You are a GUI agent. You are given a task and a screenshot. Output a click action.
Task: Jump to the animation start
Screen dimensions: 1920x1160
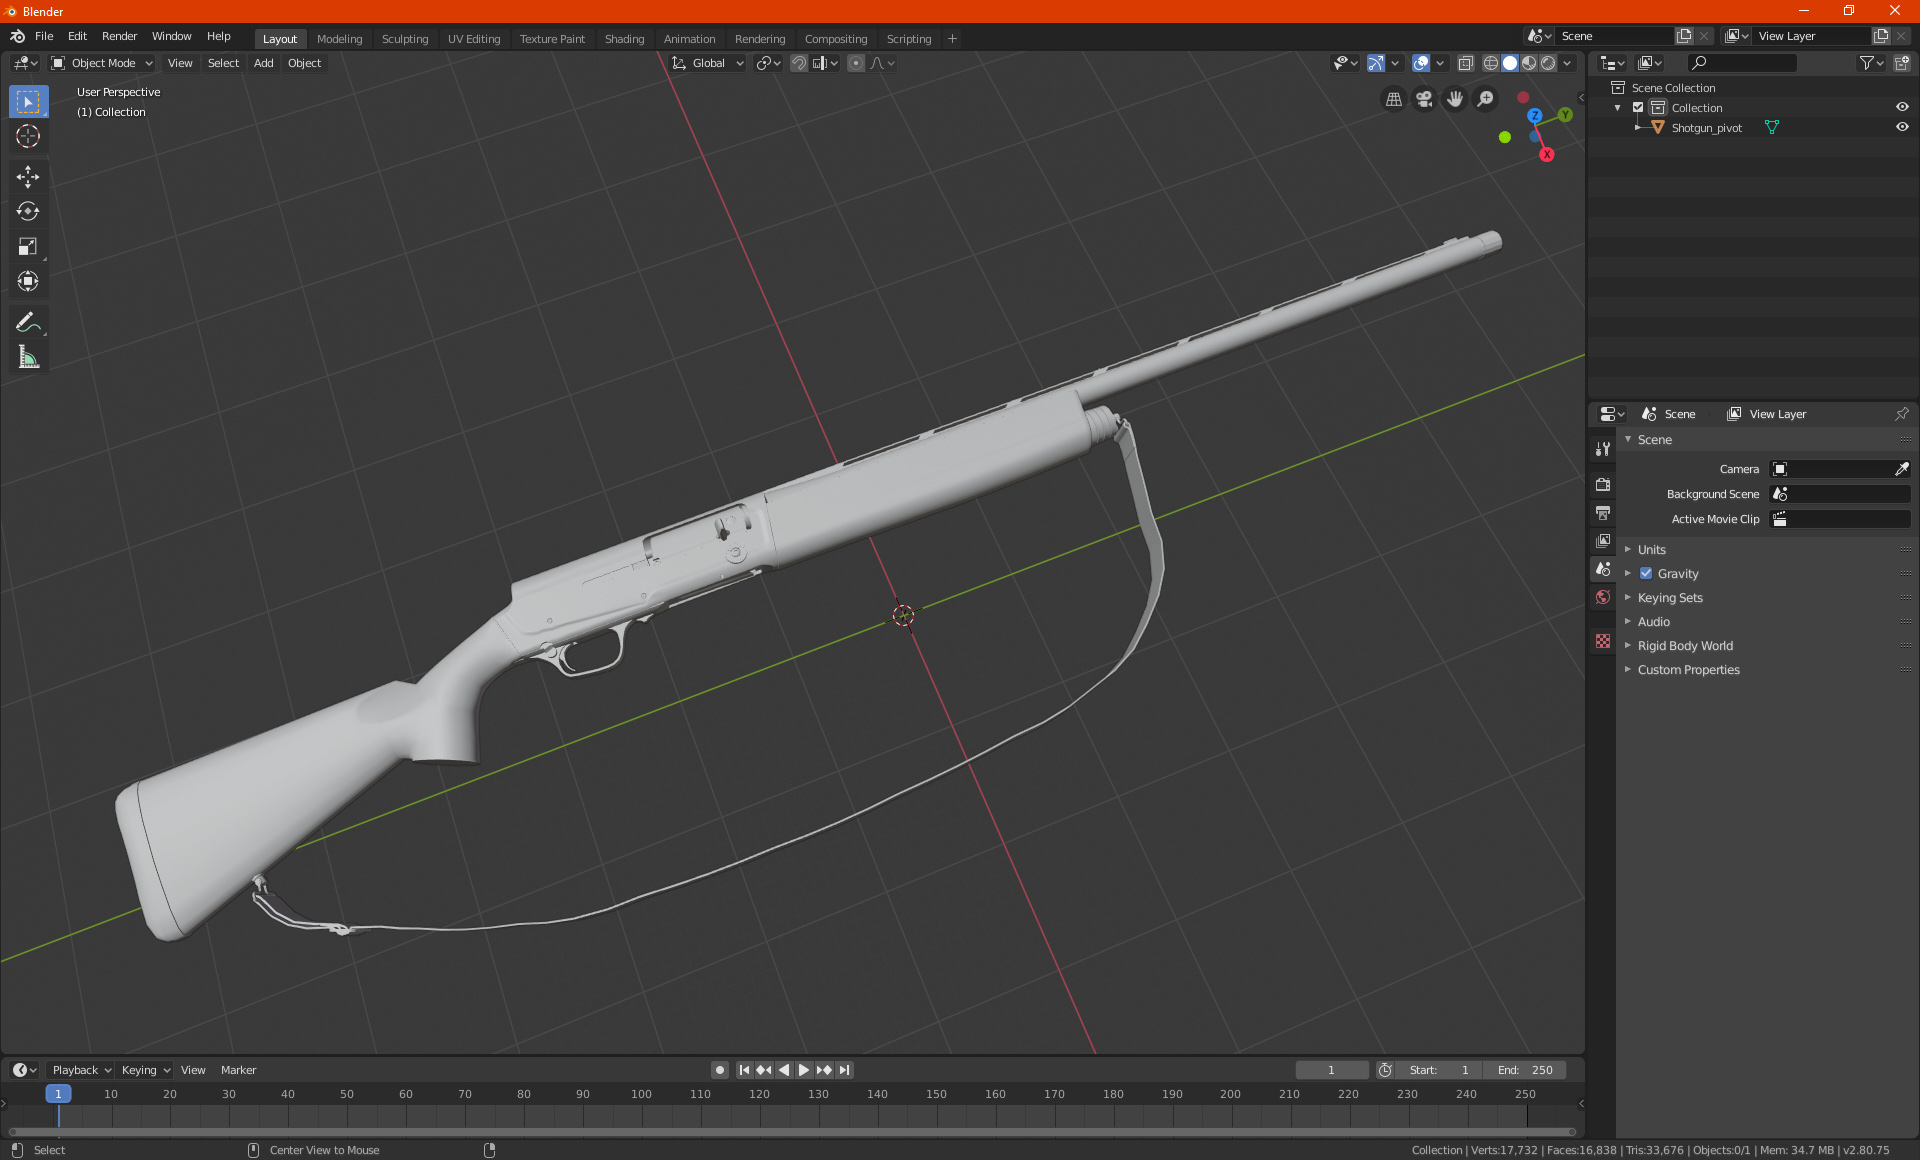[744, 1070]
